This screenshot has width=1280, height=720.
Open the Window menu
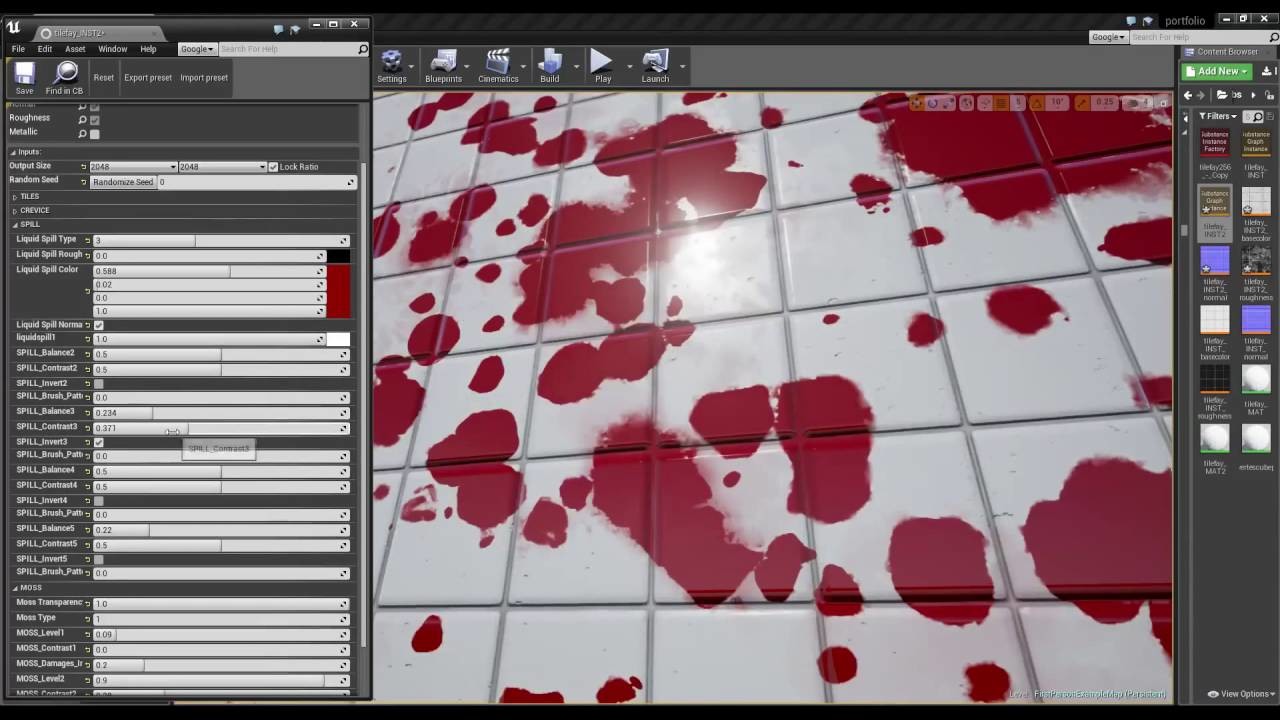point(112,48)
